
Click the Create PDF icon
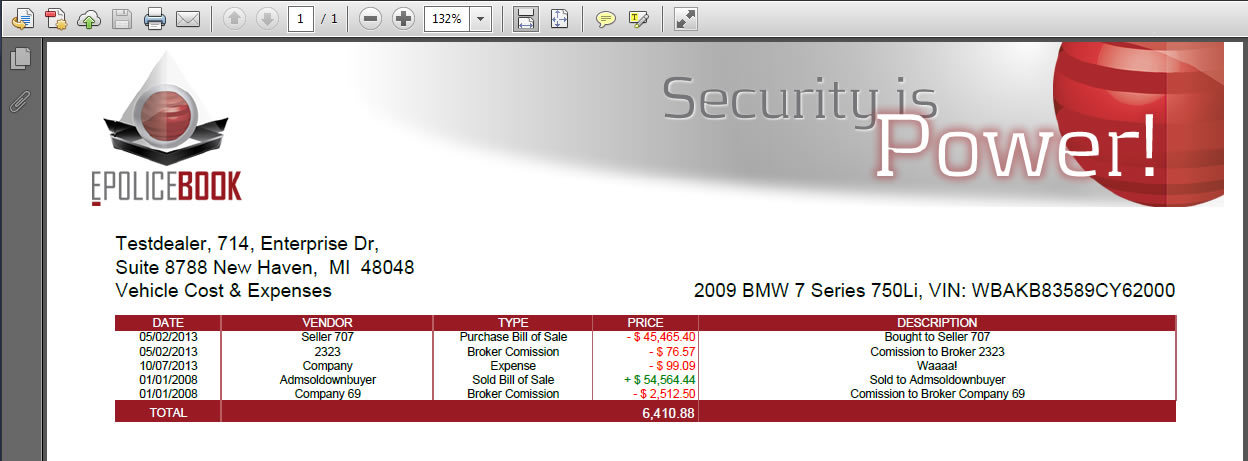[x=56, y=19]
